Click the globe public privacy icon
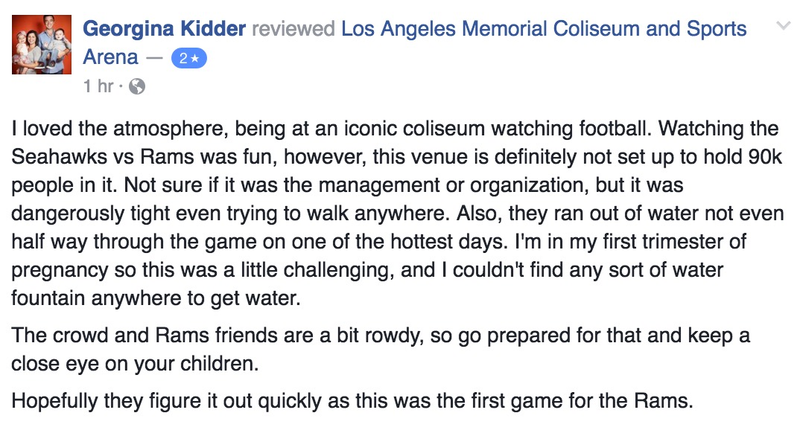800x436 pixels. pos(137,86)
